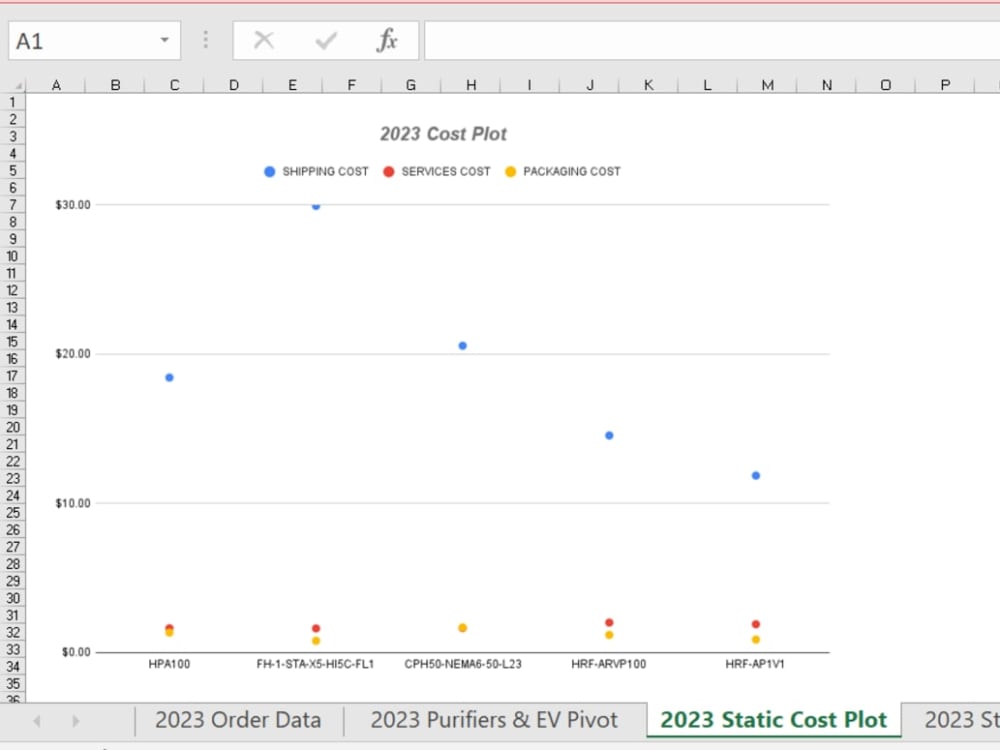This screenshot has height=750, width=1000.
Task: Open Insert Function fx icon
Action: [386, 40]
